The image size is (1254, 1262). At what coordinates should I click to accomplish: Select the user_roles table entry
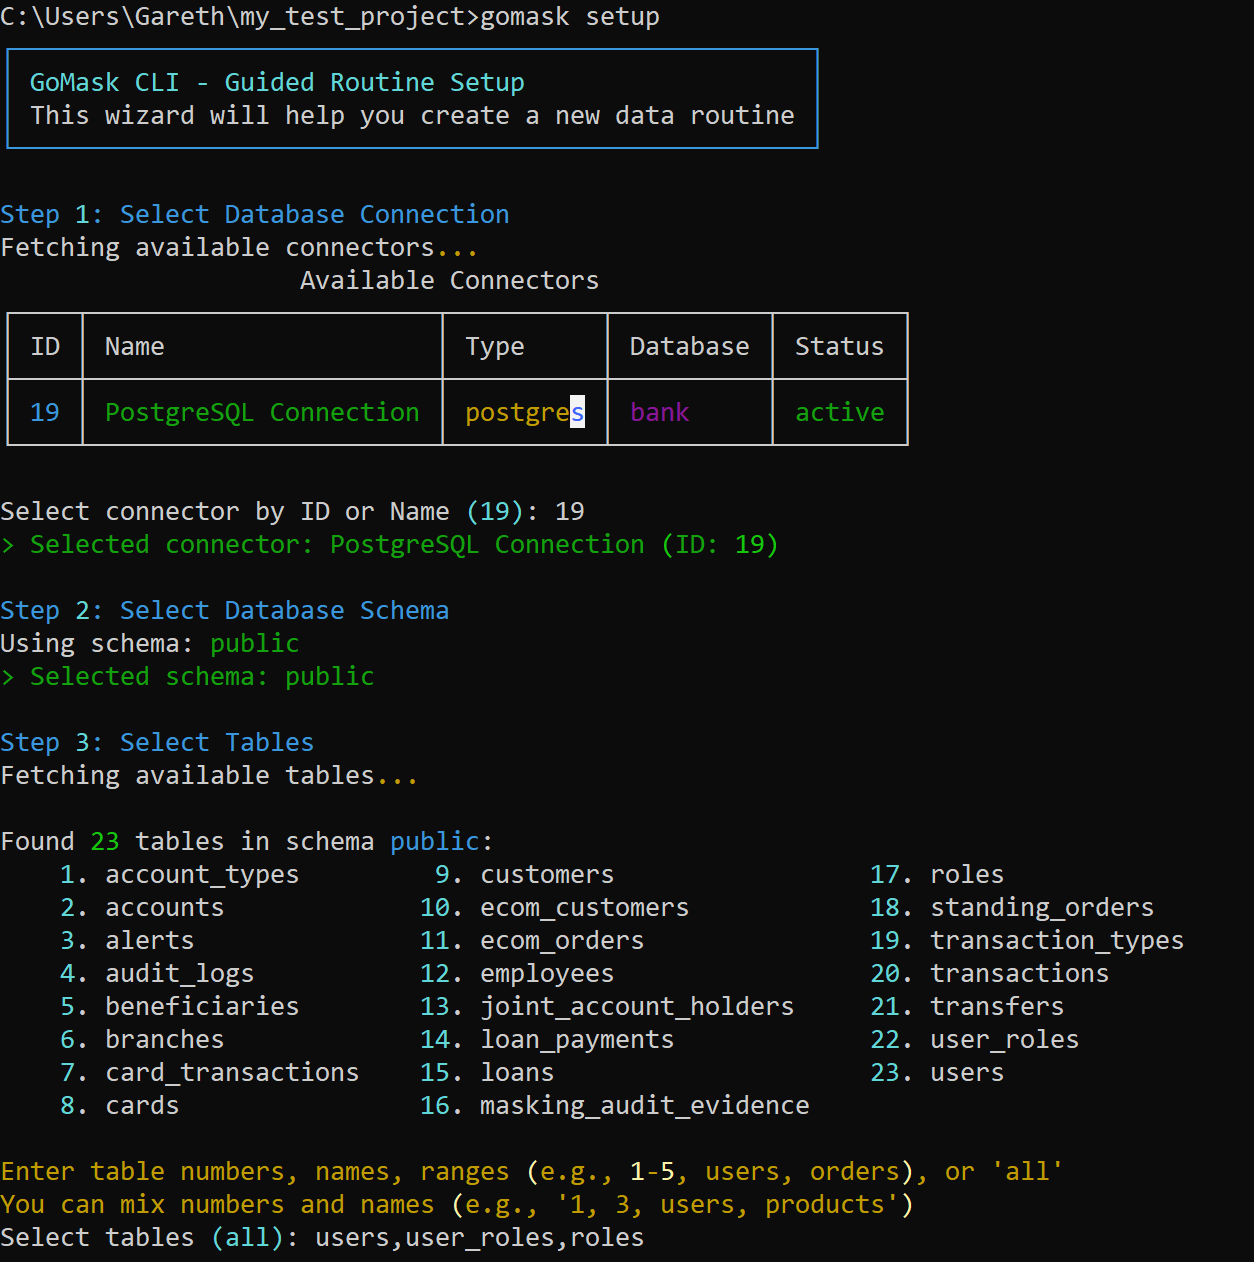pyautogui.click(x=1004, y=1040)
